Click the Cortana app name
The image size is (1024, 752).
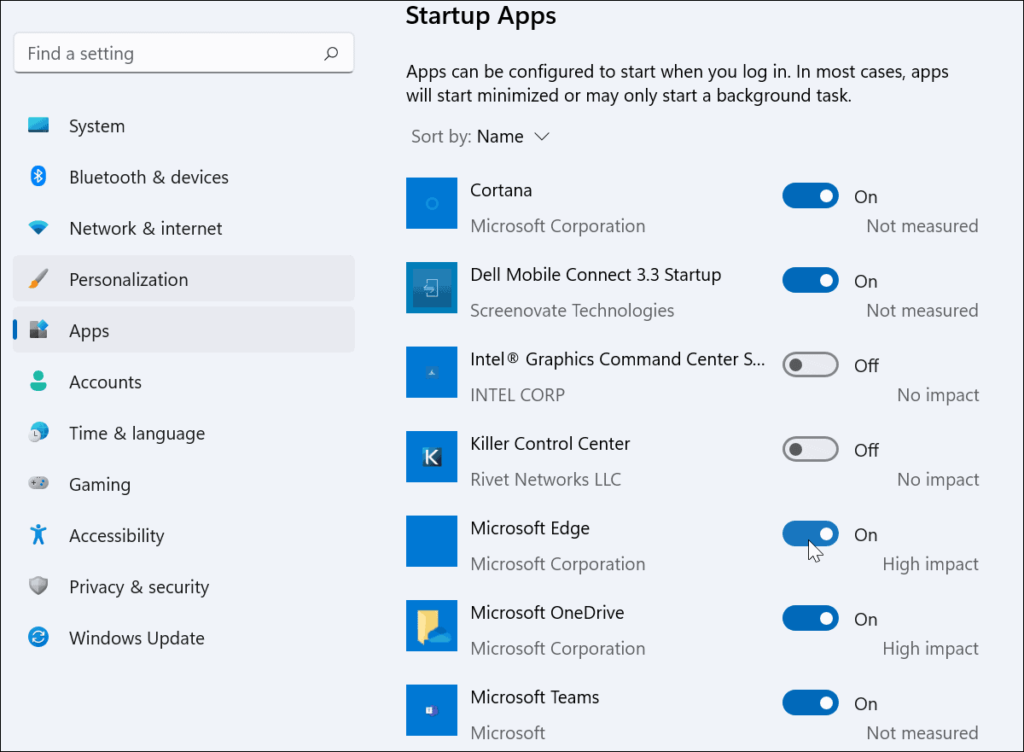pyautogui.click(x=501, y=190)
